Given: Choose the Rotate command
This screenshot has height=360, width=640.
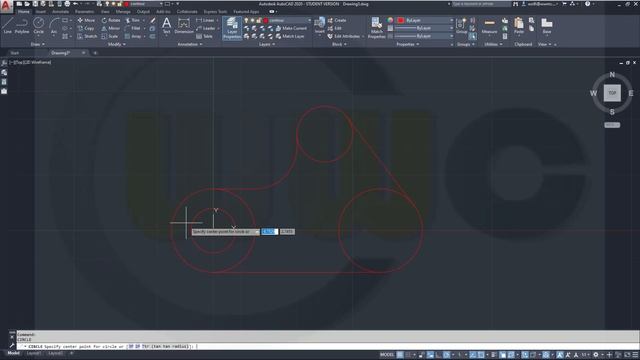Looking at the screenshot, I should pos(111,20).
